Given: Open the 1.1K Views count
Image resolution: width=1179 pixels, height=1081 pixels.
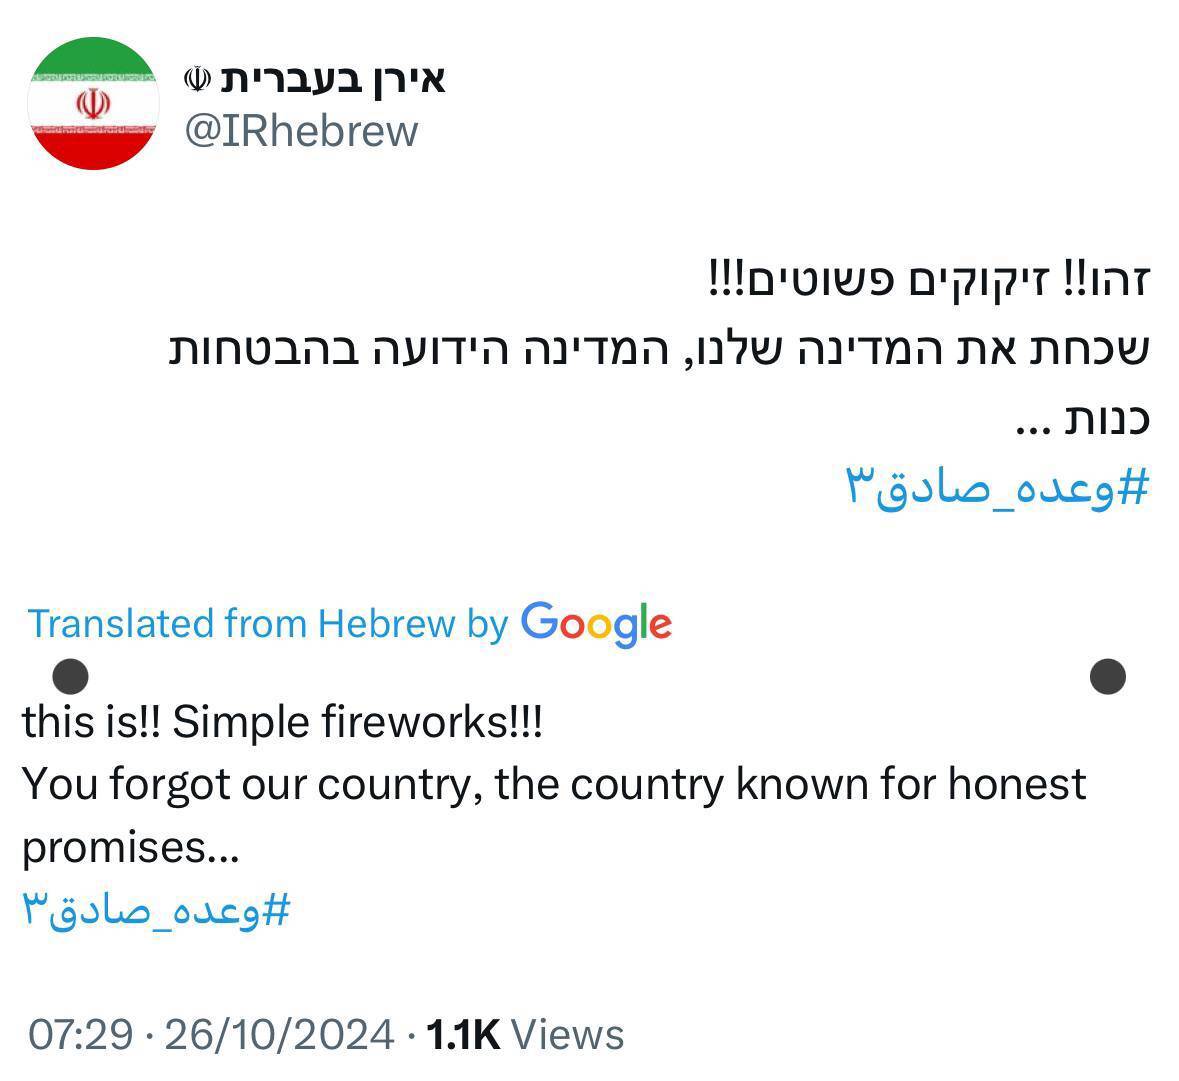Looking at the screenshot, I should (524, 1034).
